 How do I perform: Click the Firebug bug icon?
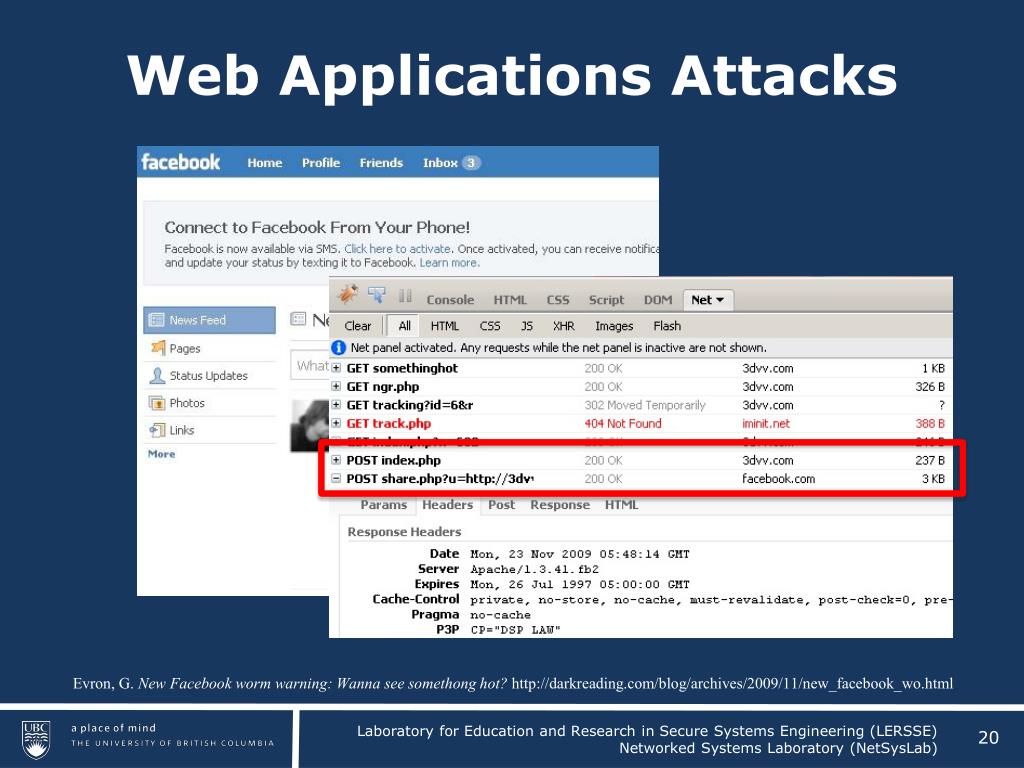(x=348, y=295)
